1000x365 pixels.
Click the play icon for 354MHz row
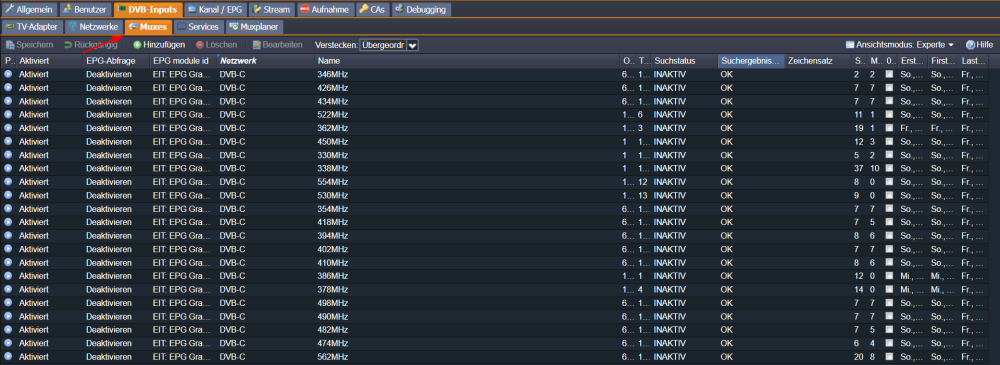pos(8,209)
